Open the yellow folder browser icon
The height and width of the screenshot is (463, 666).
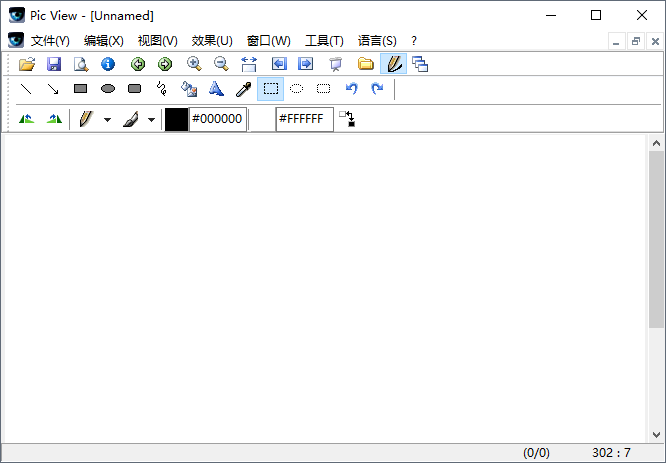(x=366, y=64)
